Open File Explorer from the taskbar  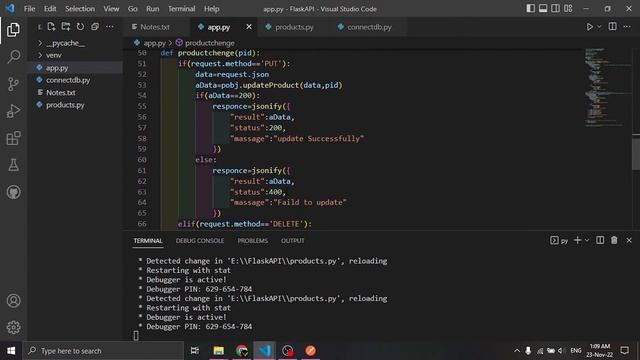tap(219, 351)
